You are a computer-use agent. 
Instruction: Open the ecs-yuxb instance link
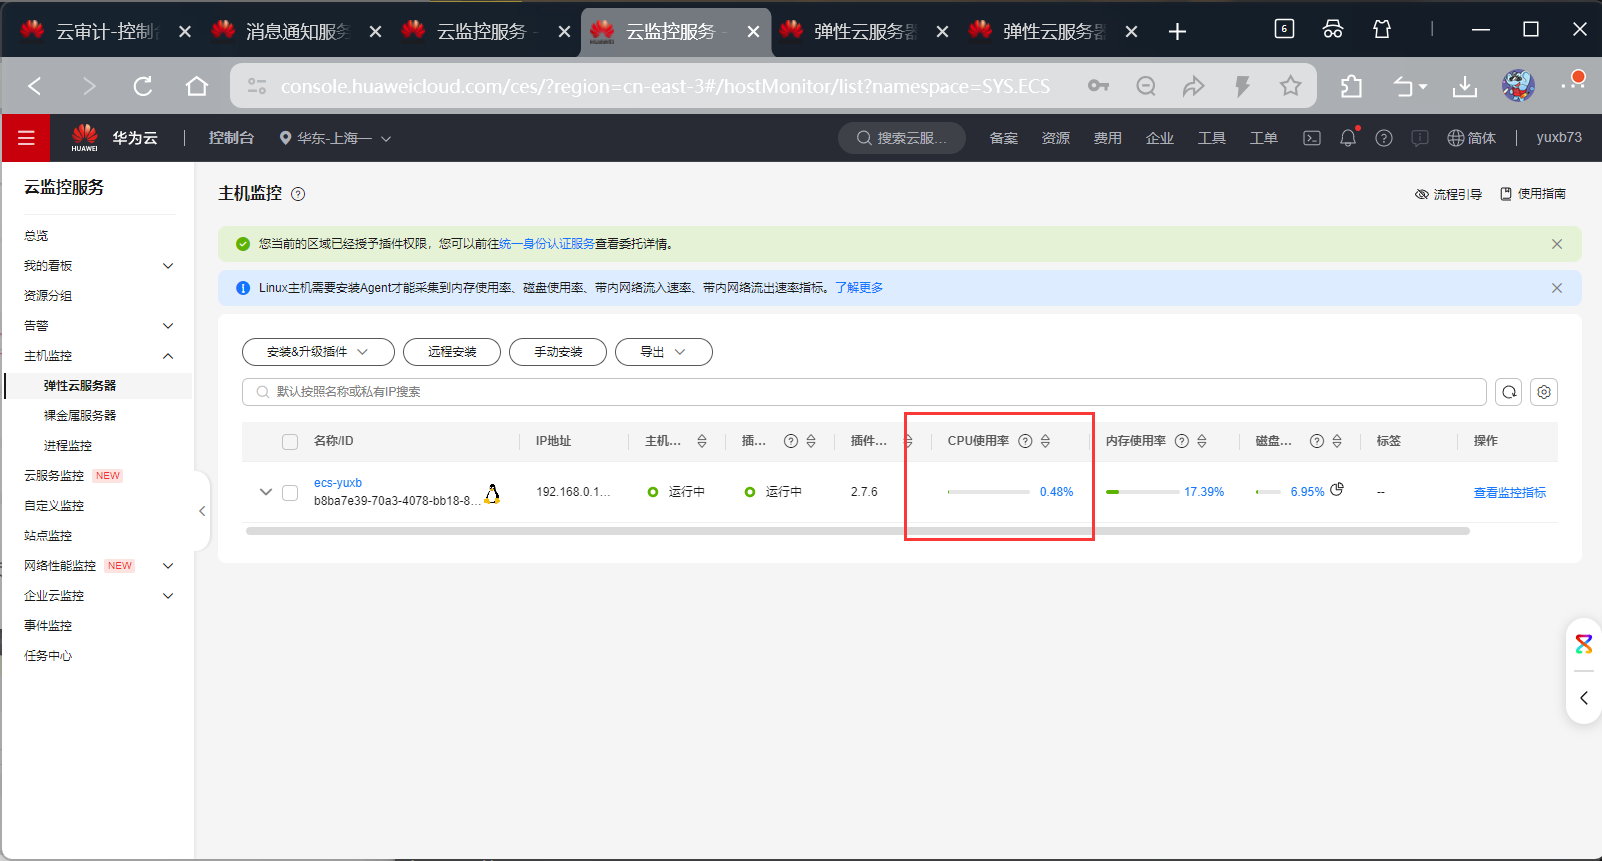click(338, 483)
